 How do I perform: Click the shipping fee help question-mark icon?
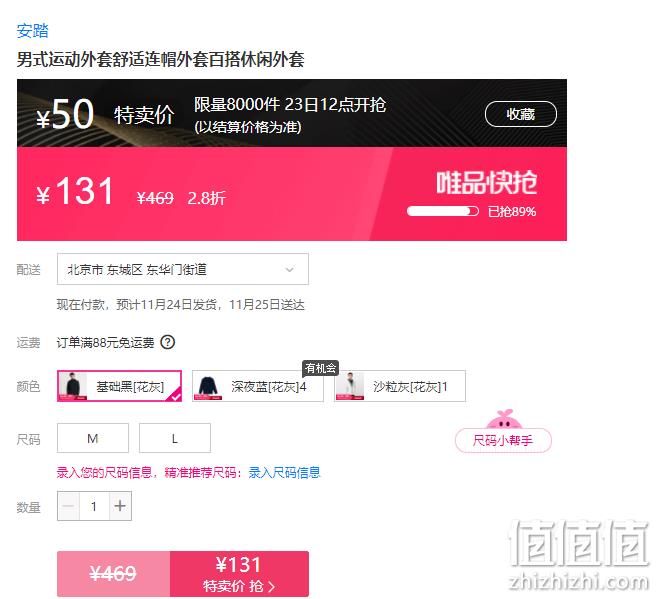167,343
